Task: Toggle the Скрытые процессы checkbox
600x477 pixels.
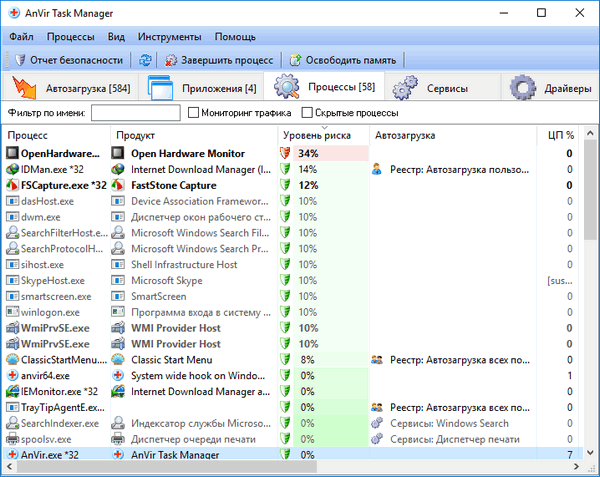Action: [307, 113]
